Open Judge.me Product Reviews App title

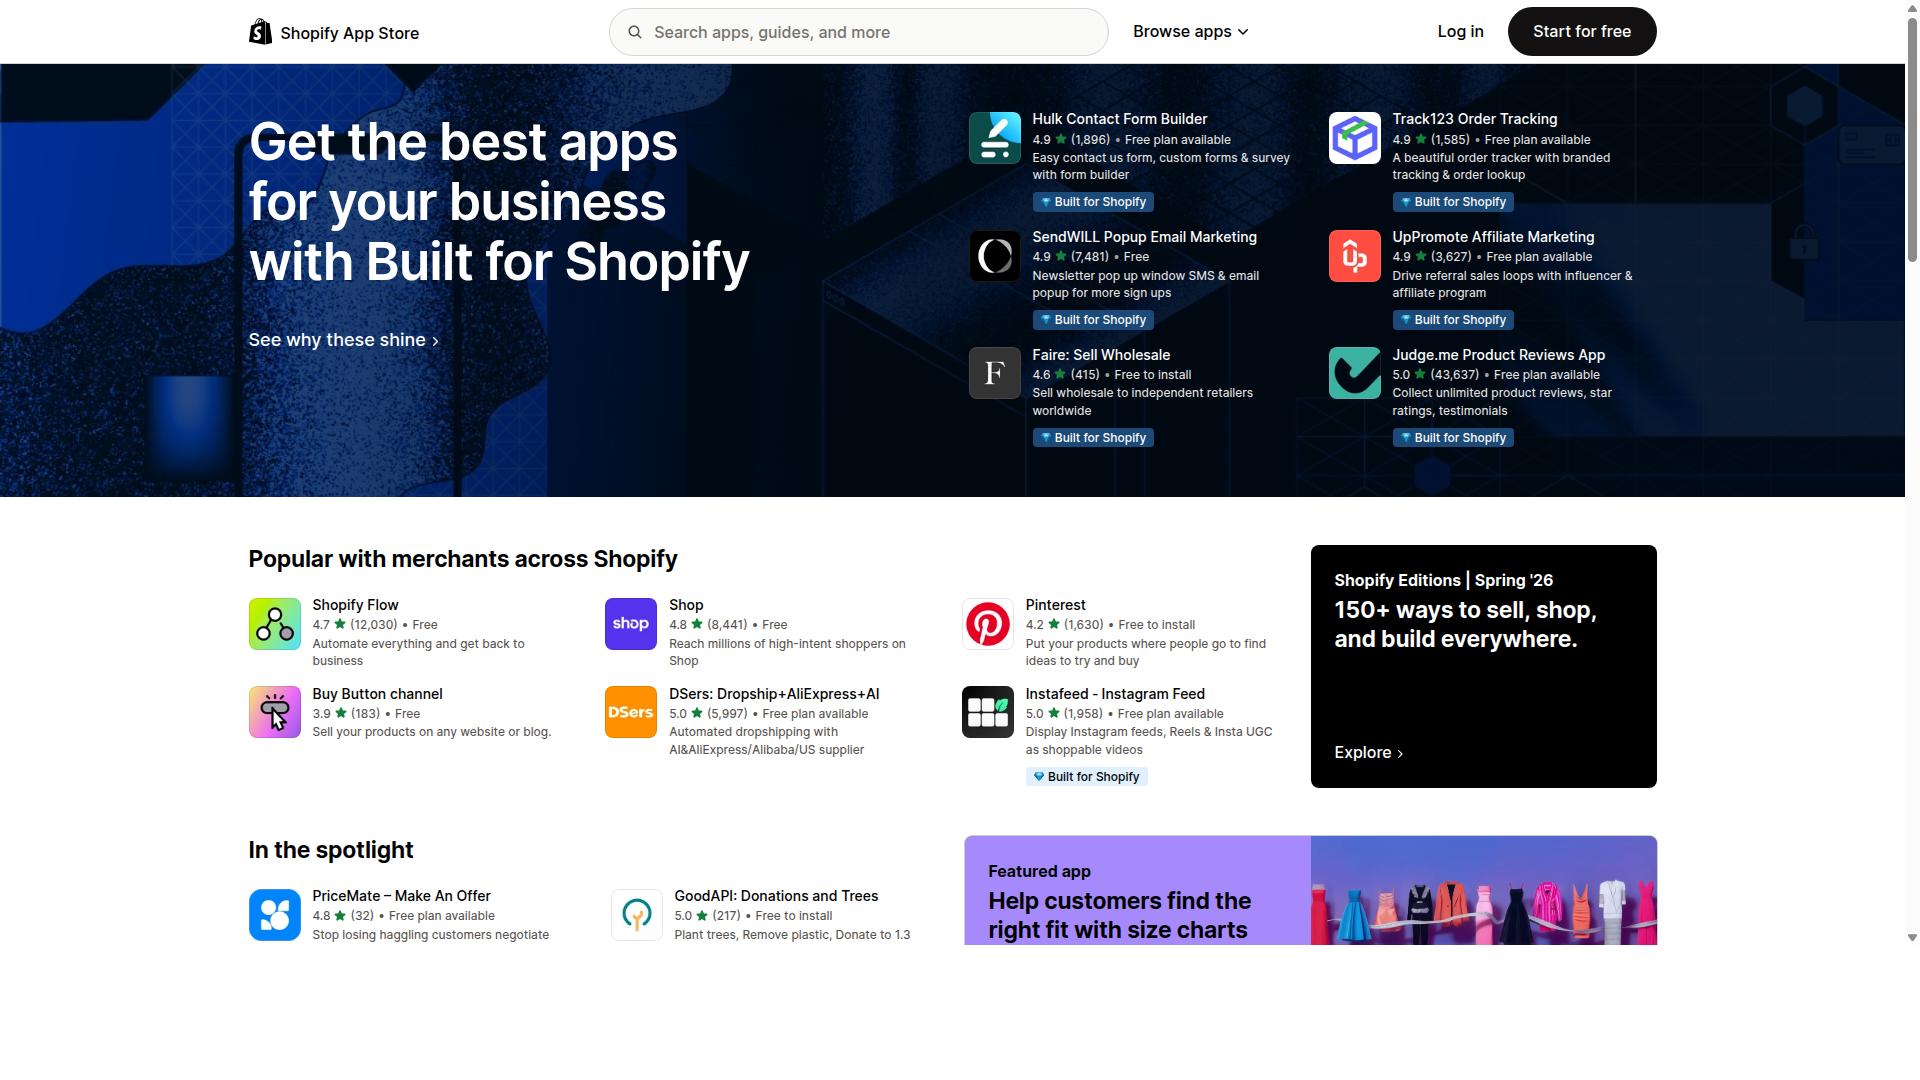(1498, 355)
